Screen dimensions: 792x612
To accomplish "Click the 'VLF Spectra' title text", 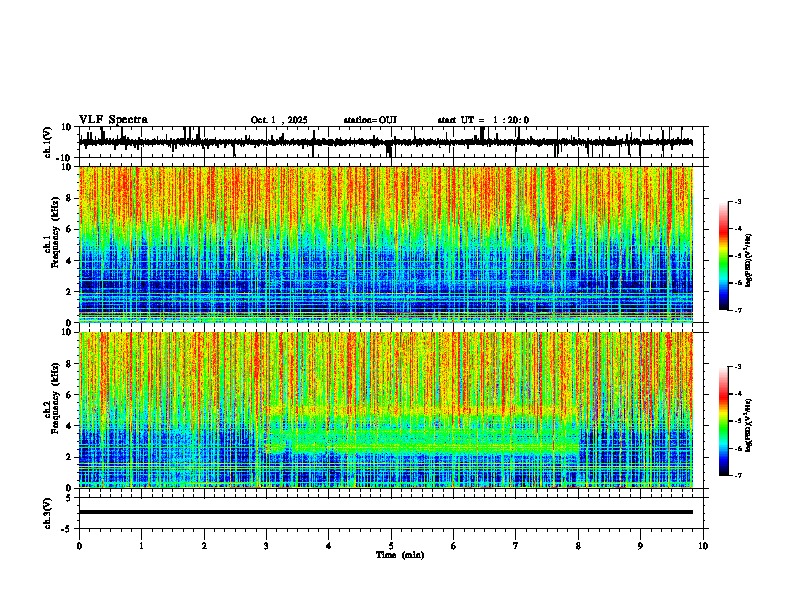I will pos(113,120).
